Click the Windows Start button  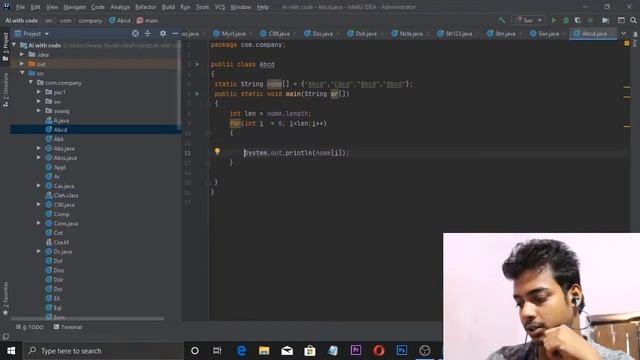[x=11, y=351]
